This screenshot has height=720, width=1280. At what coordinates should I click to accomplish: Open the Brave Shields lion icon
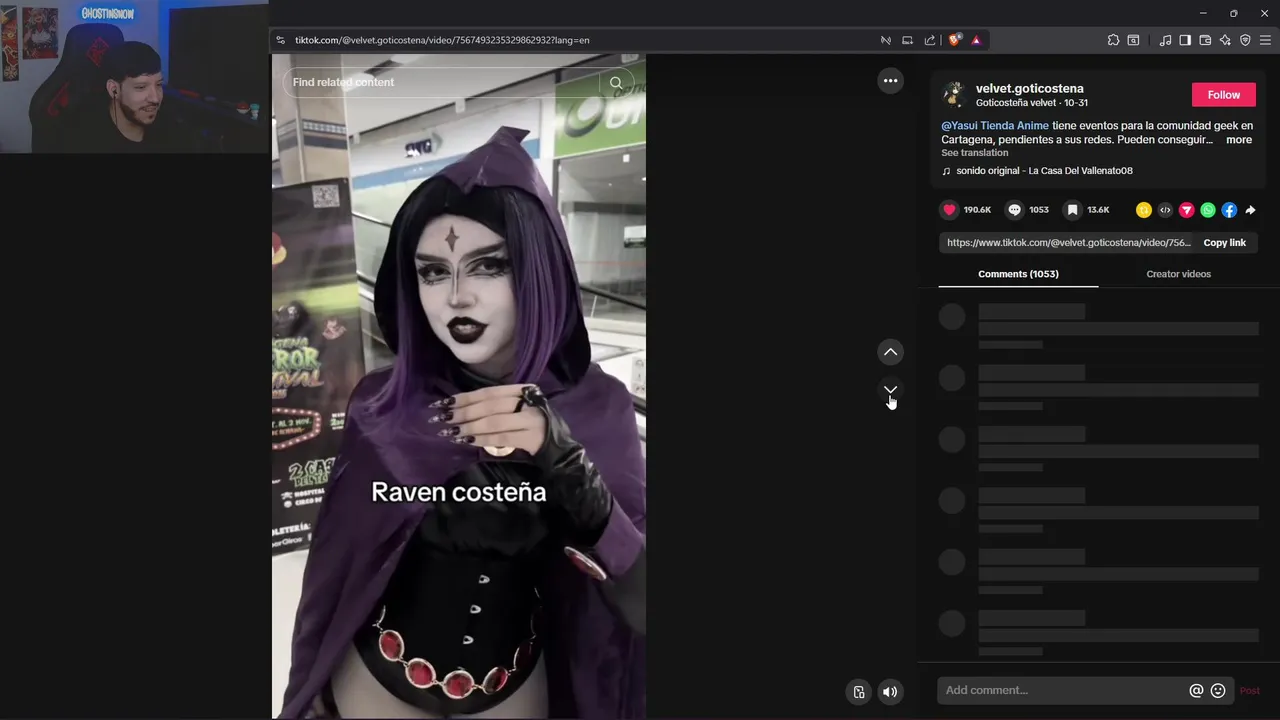coord(955,40)
